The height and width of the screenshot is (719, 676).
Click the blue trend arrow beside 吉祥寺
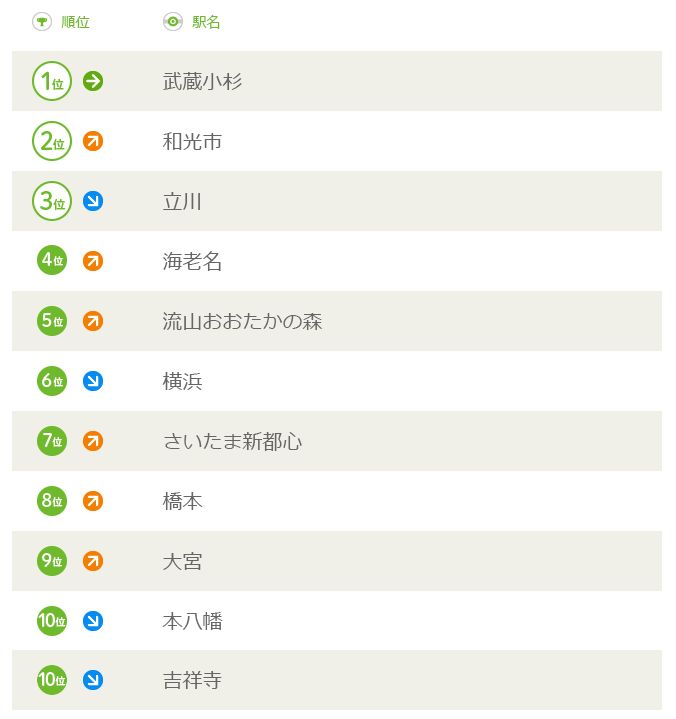coord(93,680)
